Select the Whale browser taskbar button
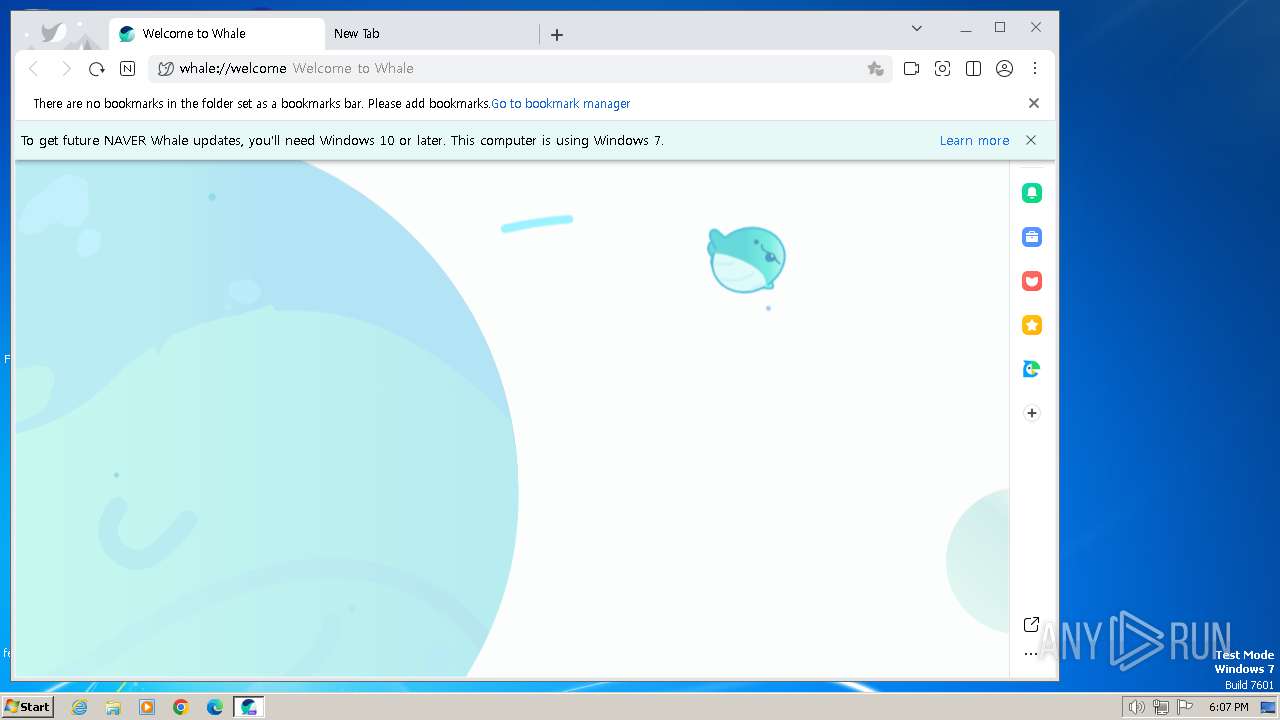Screen dimensions: 1280x720 [x=249, y=707]
